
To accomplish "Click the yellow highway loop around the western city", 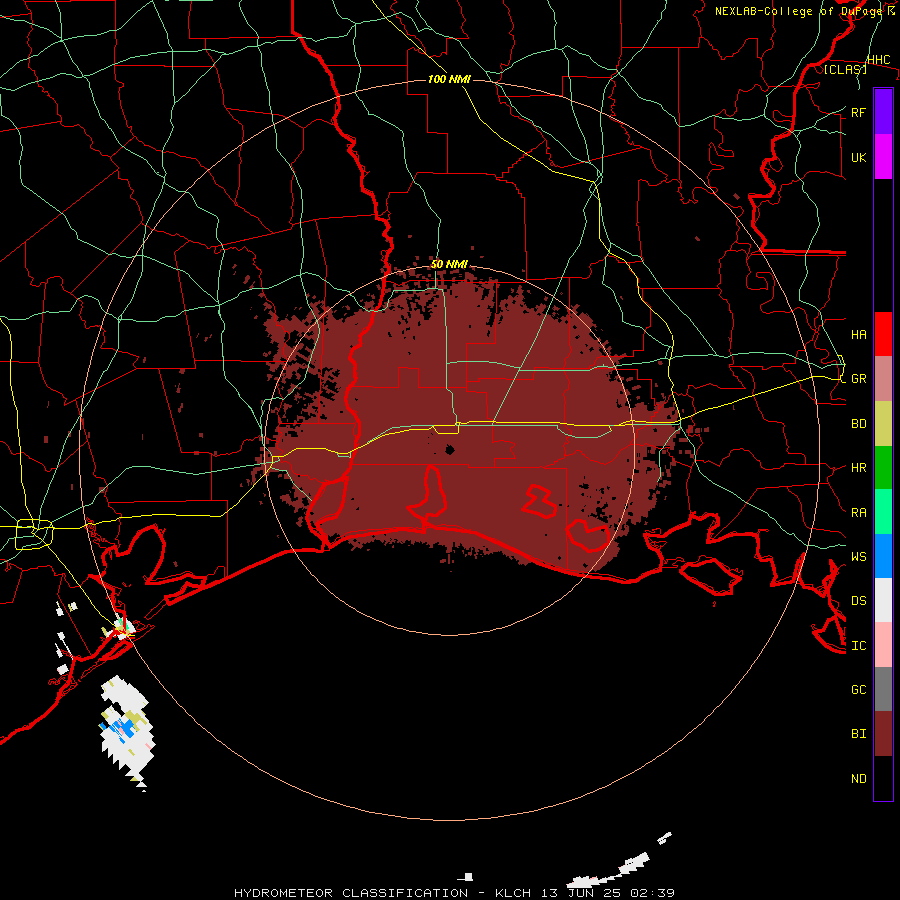I will coord(34,533).
